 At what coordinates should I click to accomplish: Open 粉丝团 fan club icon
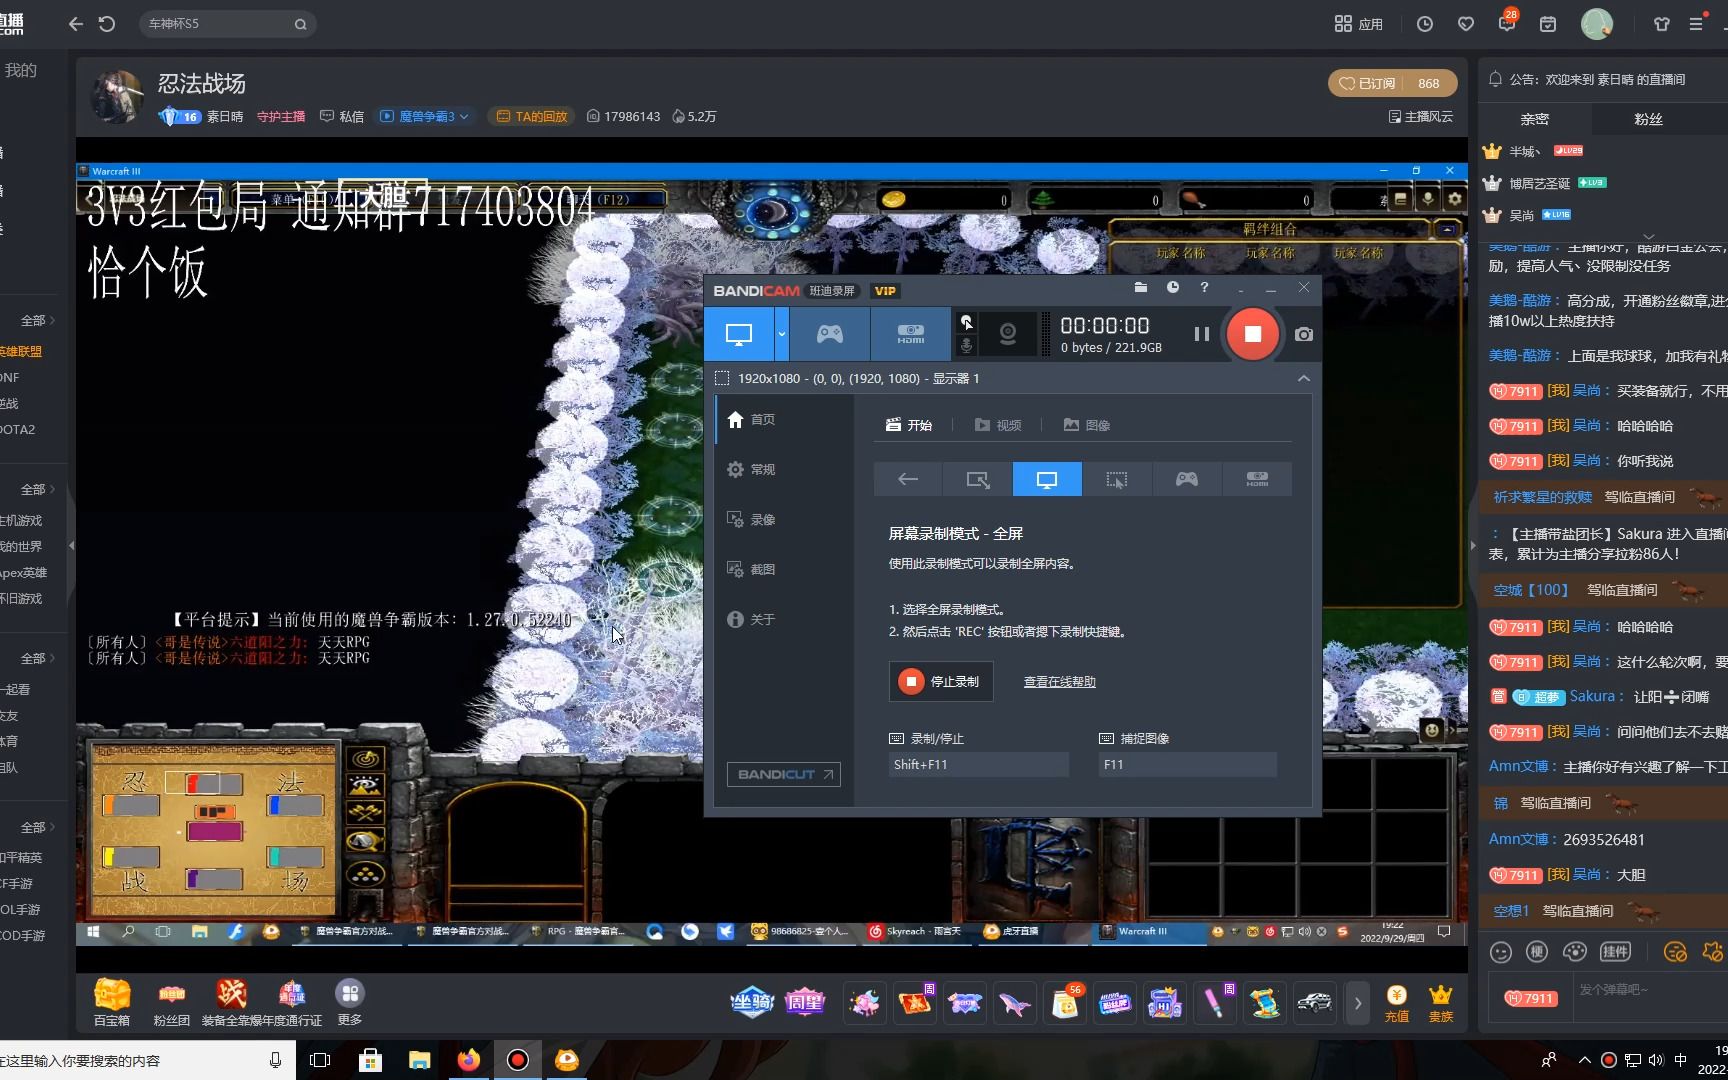(172, 1002)
